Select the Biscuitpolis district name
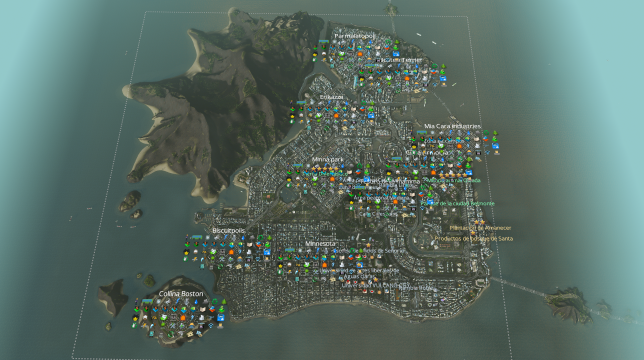Screen dimensions: 644x360 click(x=228, y=231)
